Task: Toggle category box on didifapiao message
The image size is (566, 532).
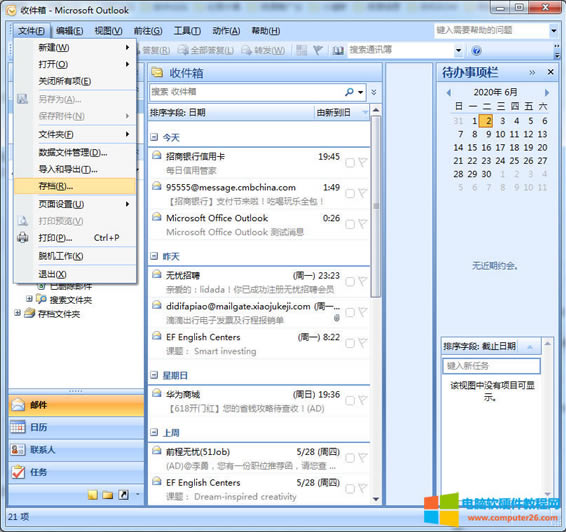Action: click(349, 313)
